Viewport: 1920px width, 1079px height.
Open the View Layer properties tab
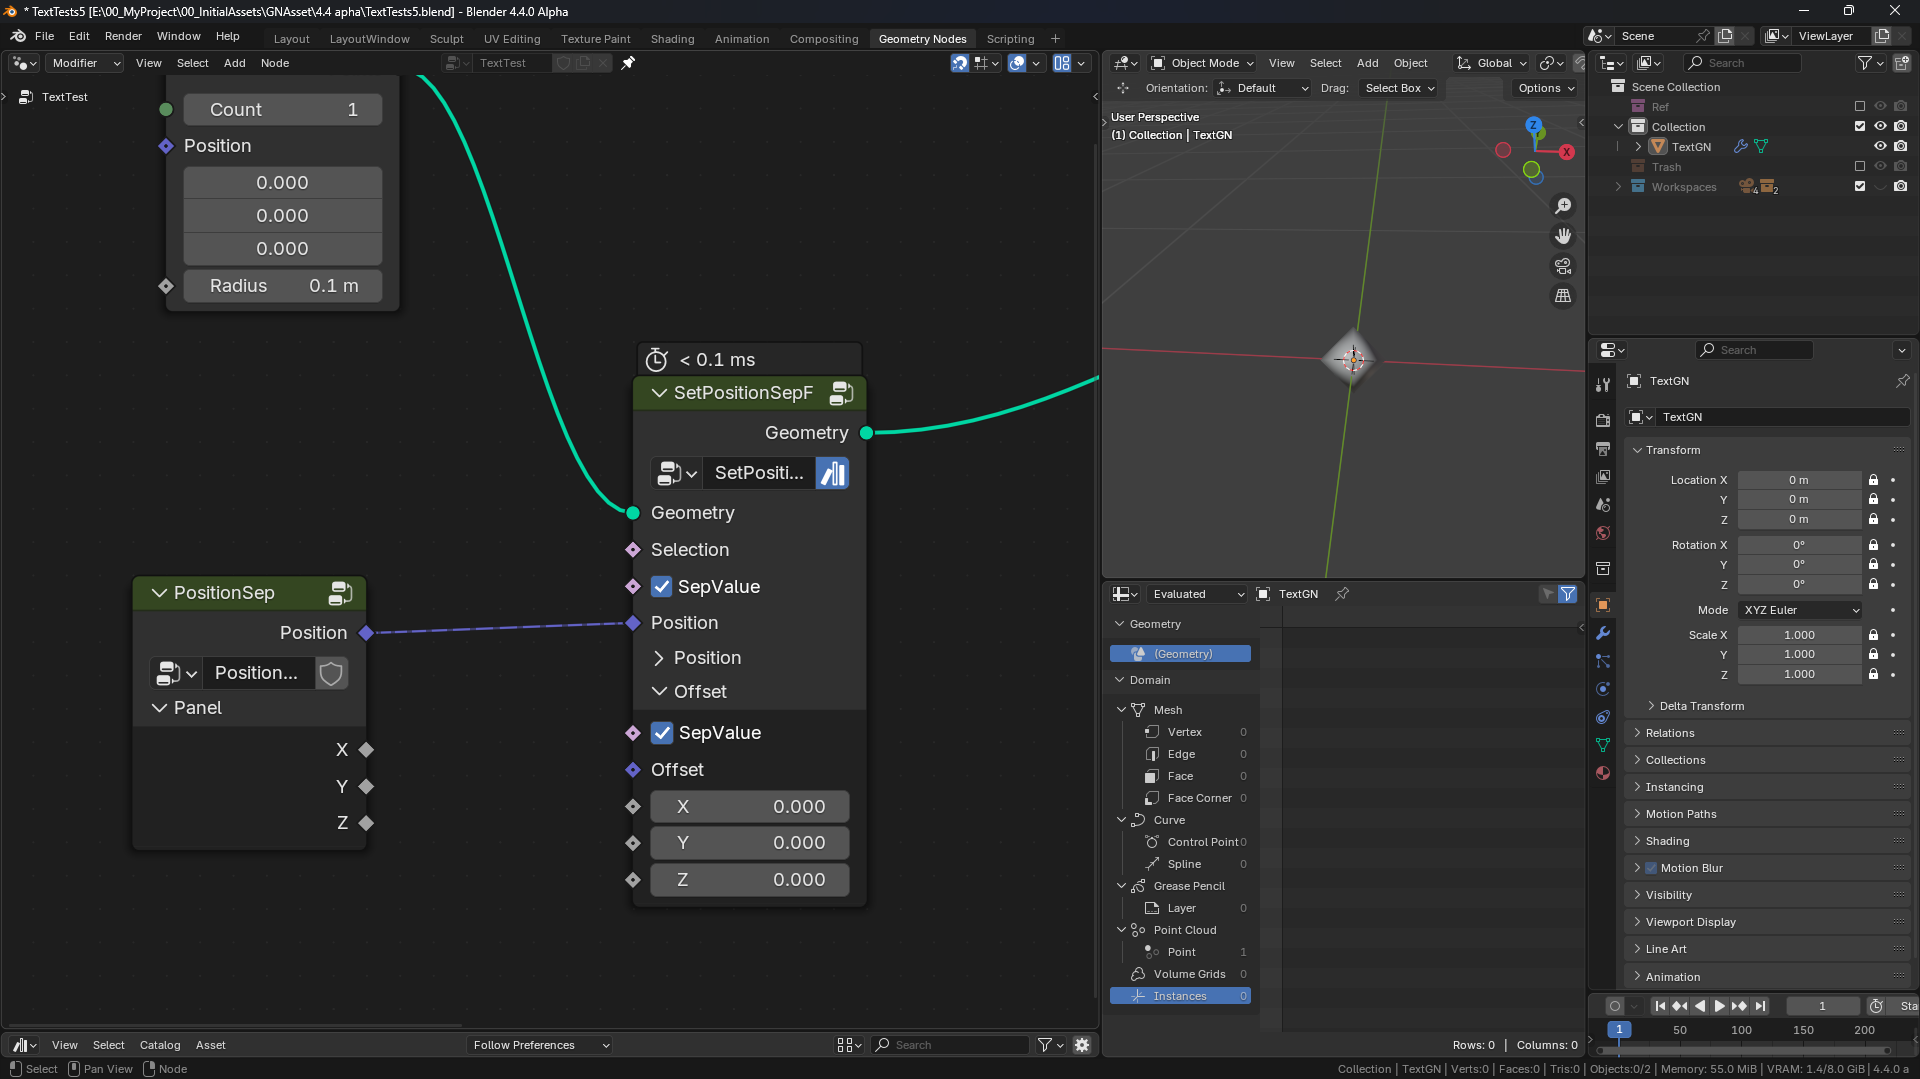pyautogui.click(x=1603, y=477)
